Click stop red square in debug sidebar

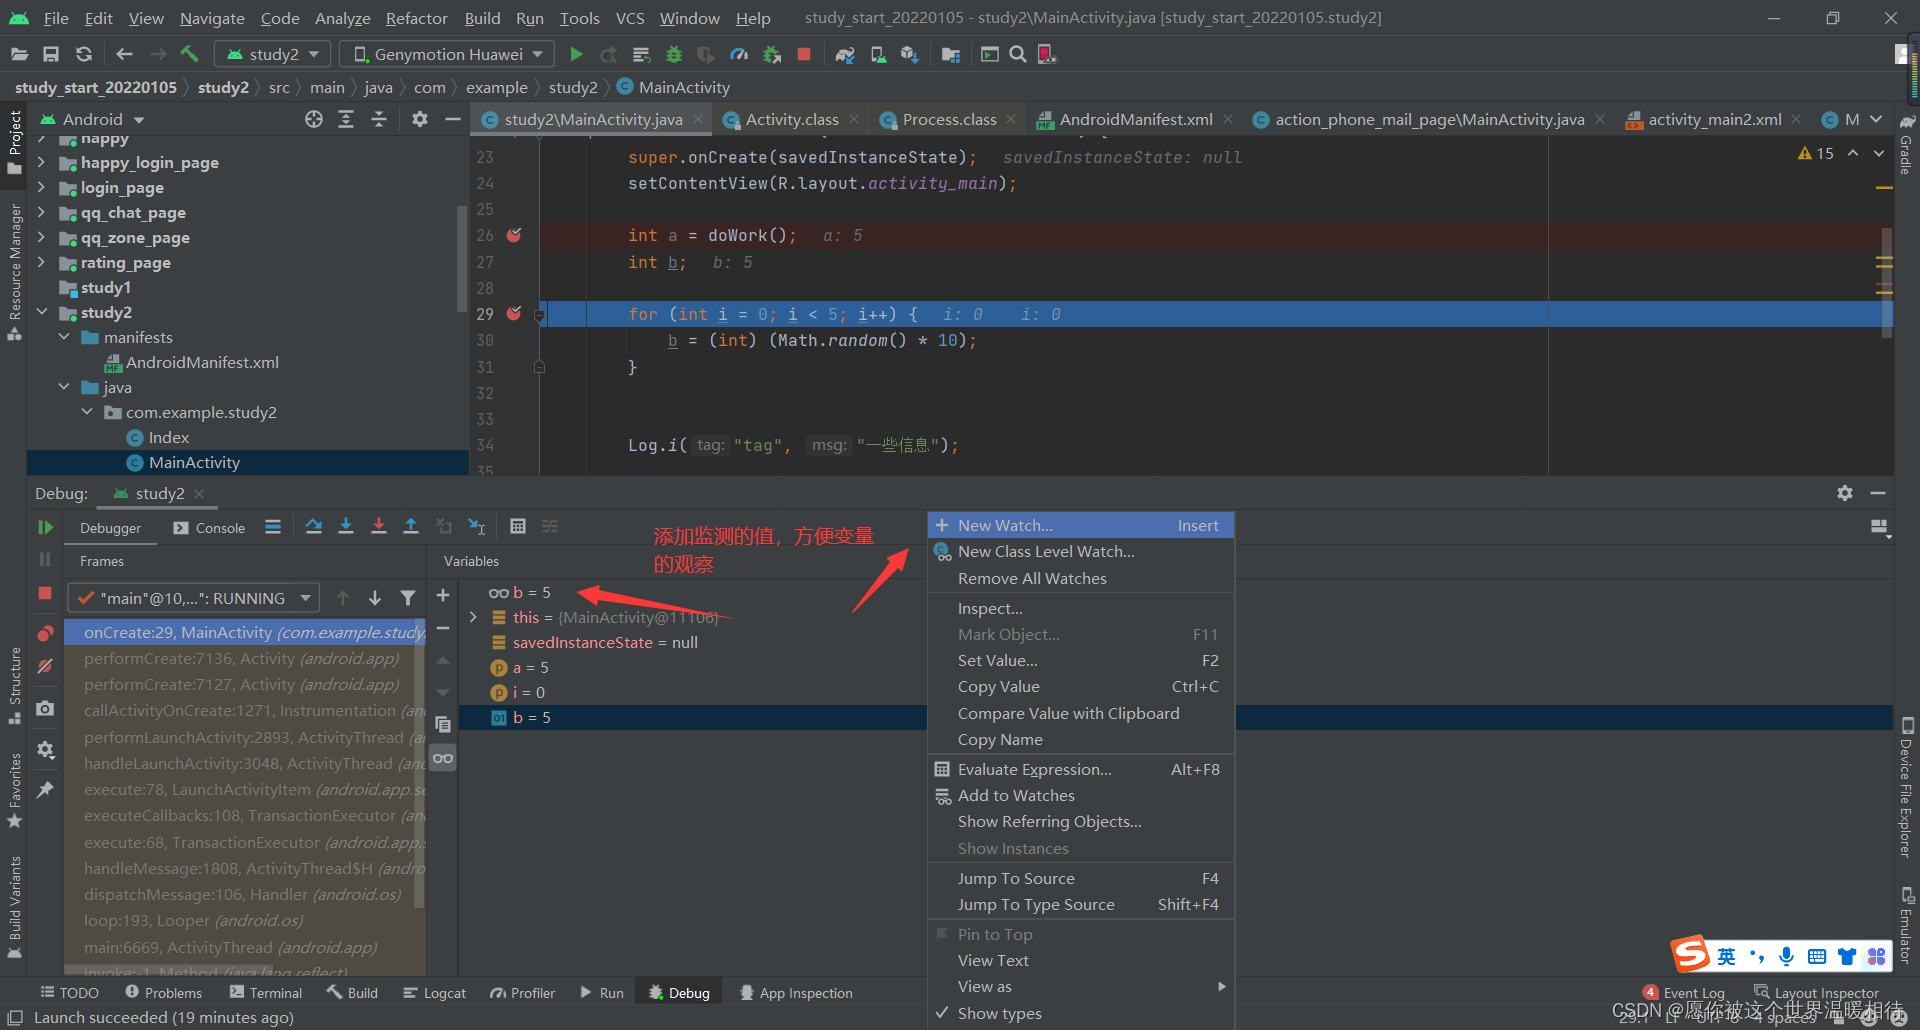coord(45,593)
